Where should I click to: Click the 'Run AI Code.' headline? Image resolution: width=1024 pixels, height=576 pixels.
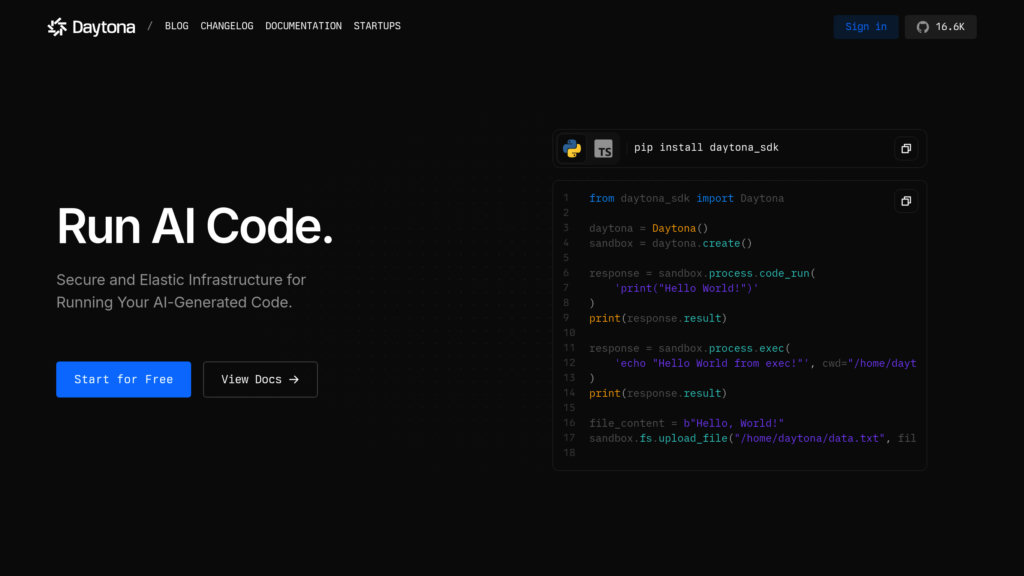coord(195,226)
